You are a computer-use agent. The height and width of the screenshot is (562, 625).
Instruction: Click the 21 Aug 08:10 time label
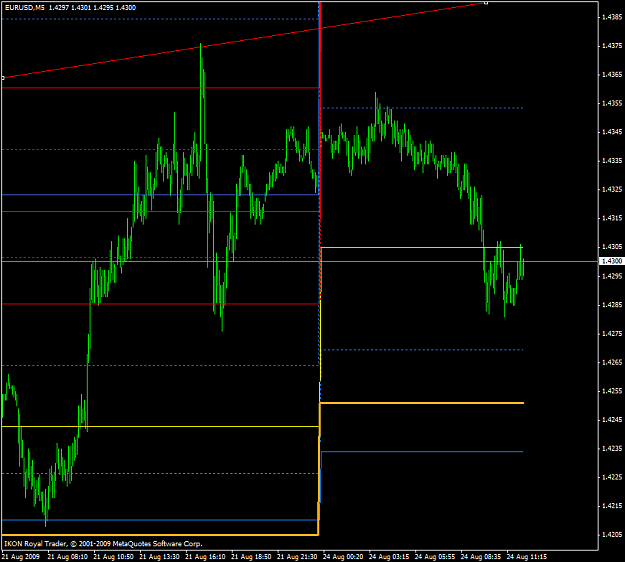[67, 556]
